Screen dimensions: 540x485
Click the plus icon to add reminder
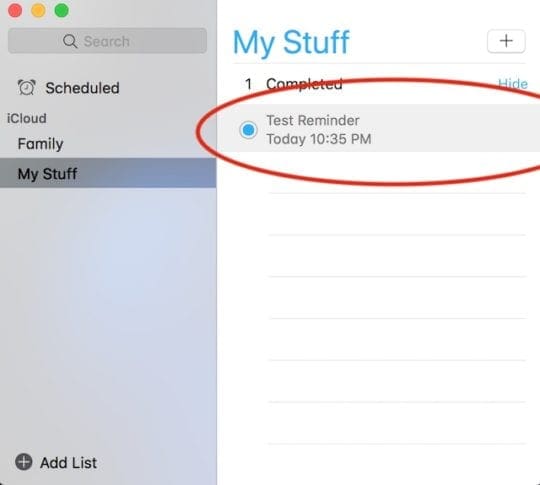[506, 41]
